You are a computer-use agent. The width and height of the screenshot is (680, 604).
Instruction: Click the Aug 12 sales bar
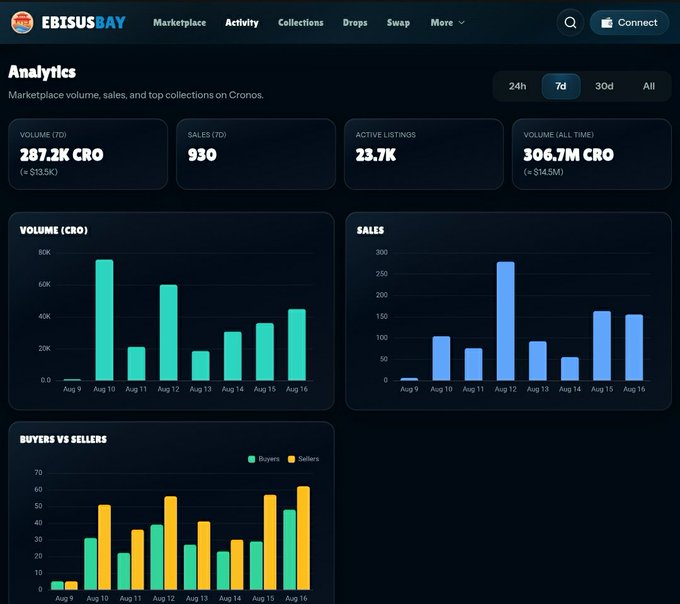tap(506, 321)
